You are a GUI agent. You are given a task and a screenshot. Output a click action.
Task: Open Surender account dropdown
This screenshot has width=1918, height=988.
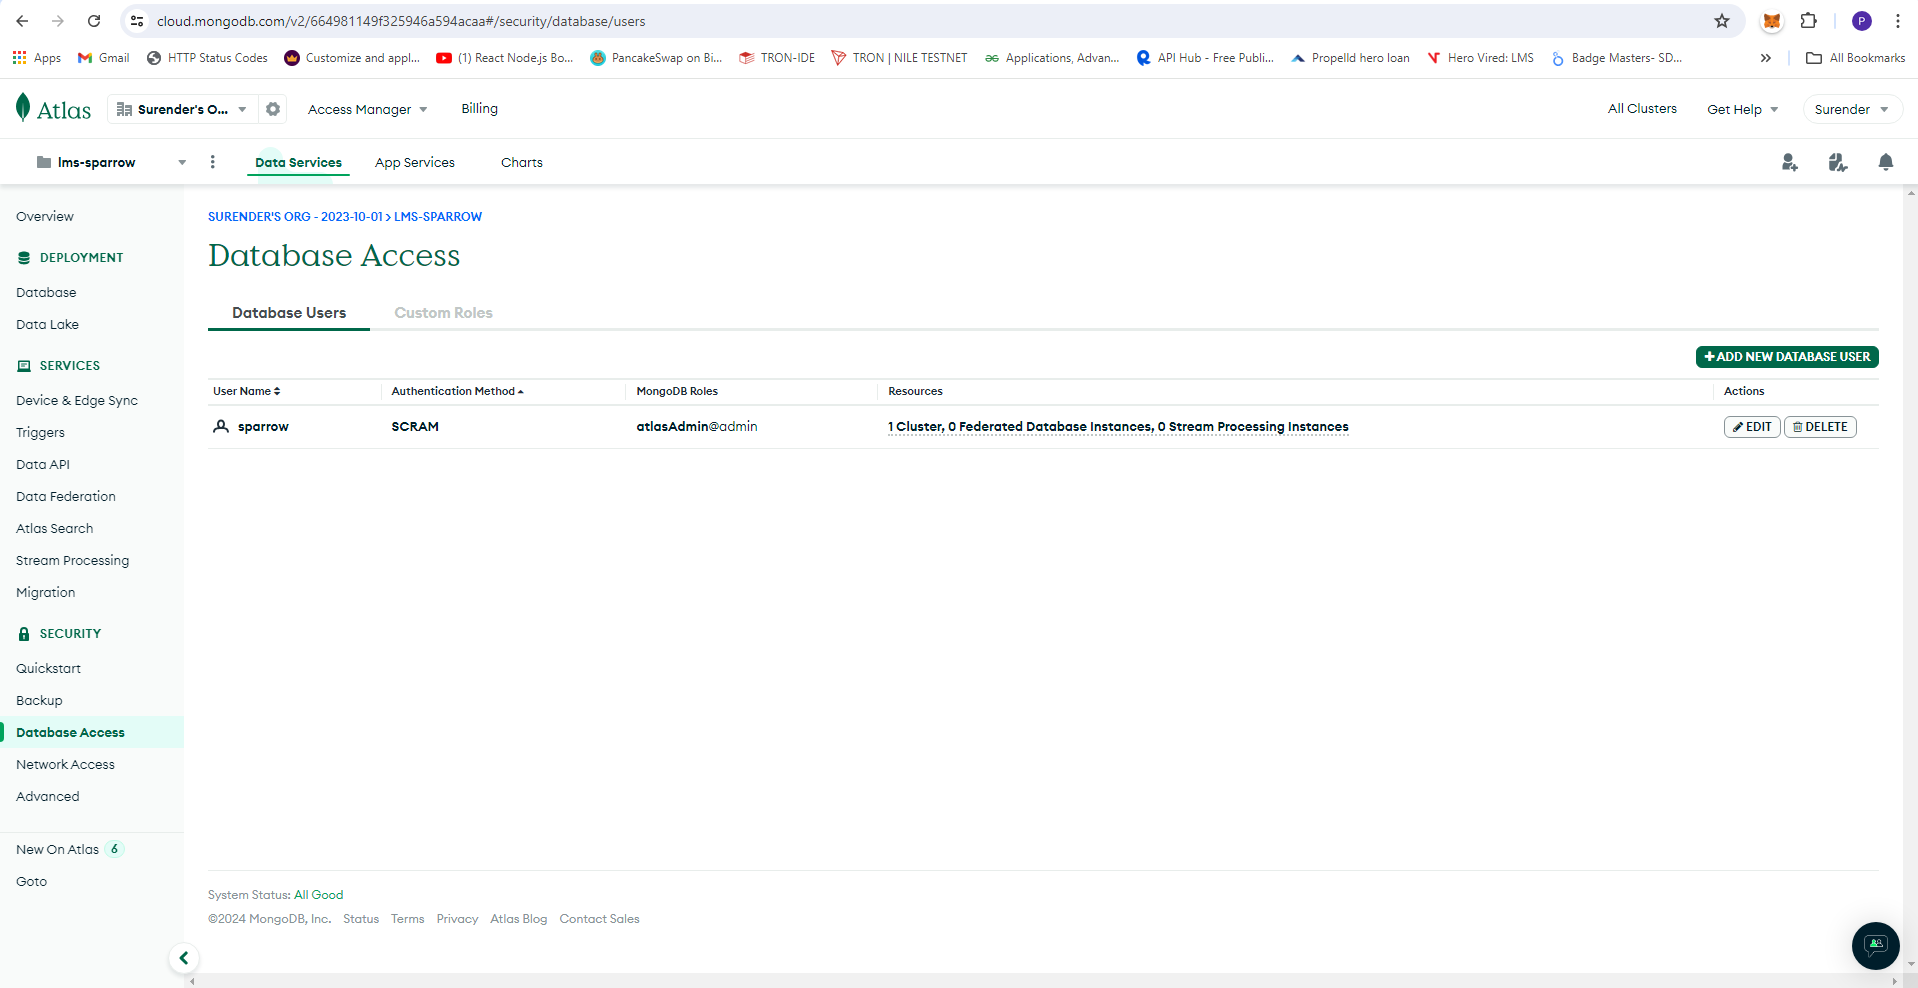pyautogui.click(x=1851, y=109)
